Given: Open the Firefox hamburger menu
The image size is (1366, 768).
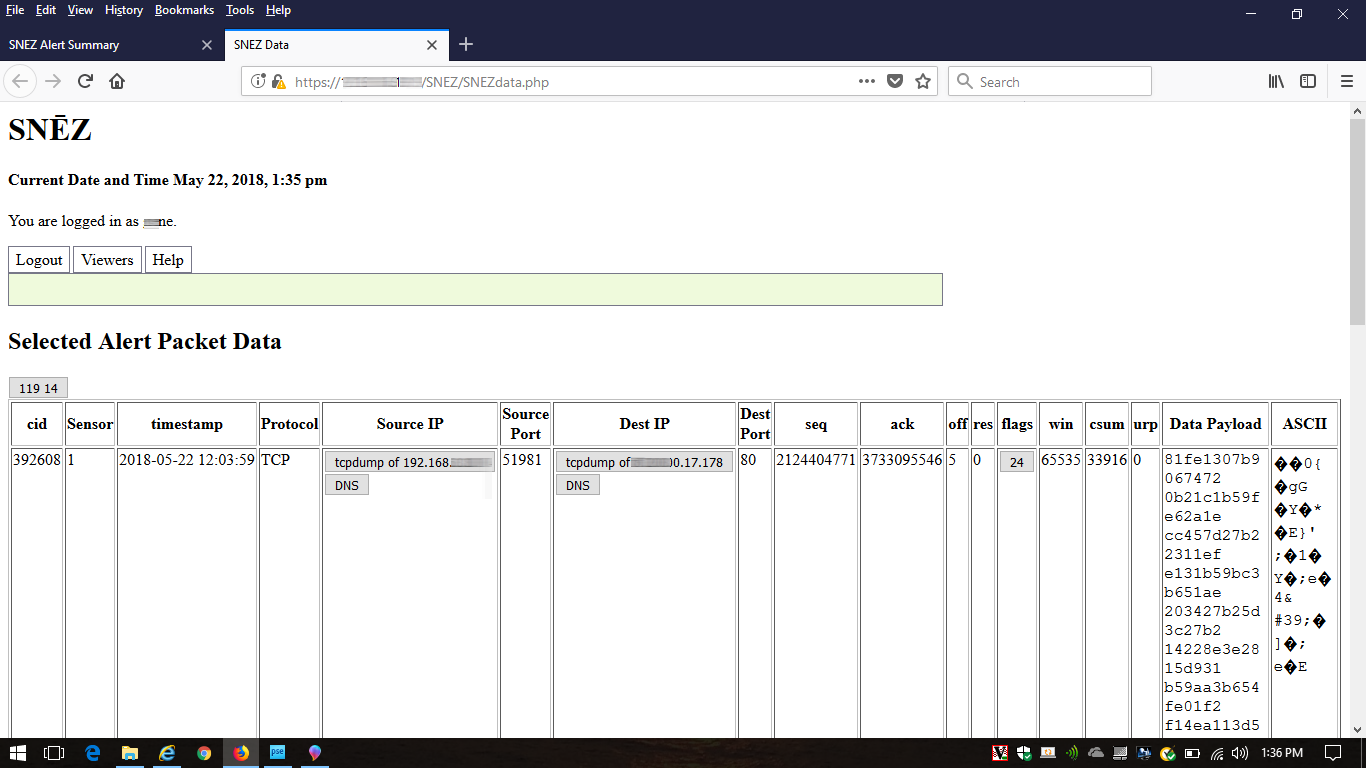Looking at the screenshot, I should coord(1346,81).
